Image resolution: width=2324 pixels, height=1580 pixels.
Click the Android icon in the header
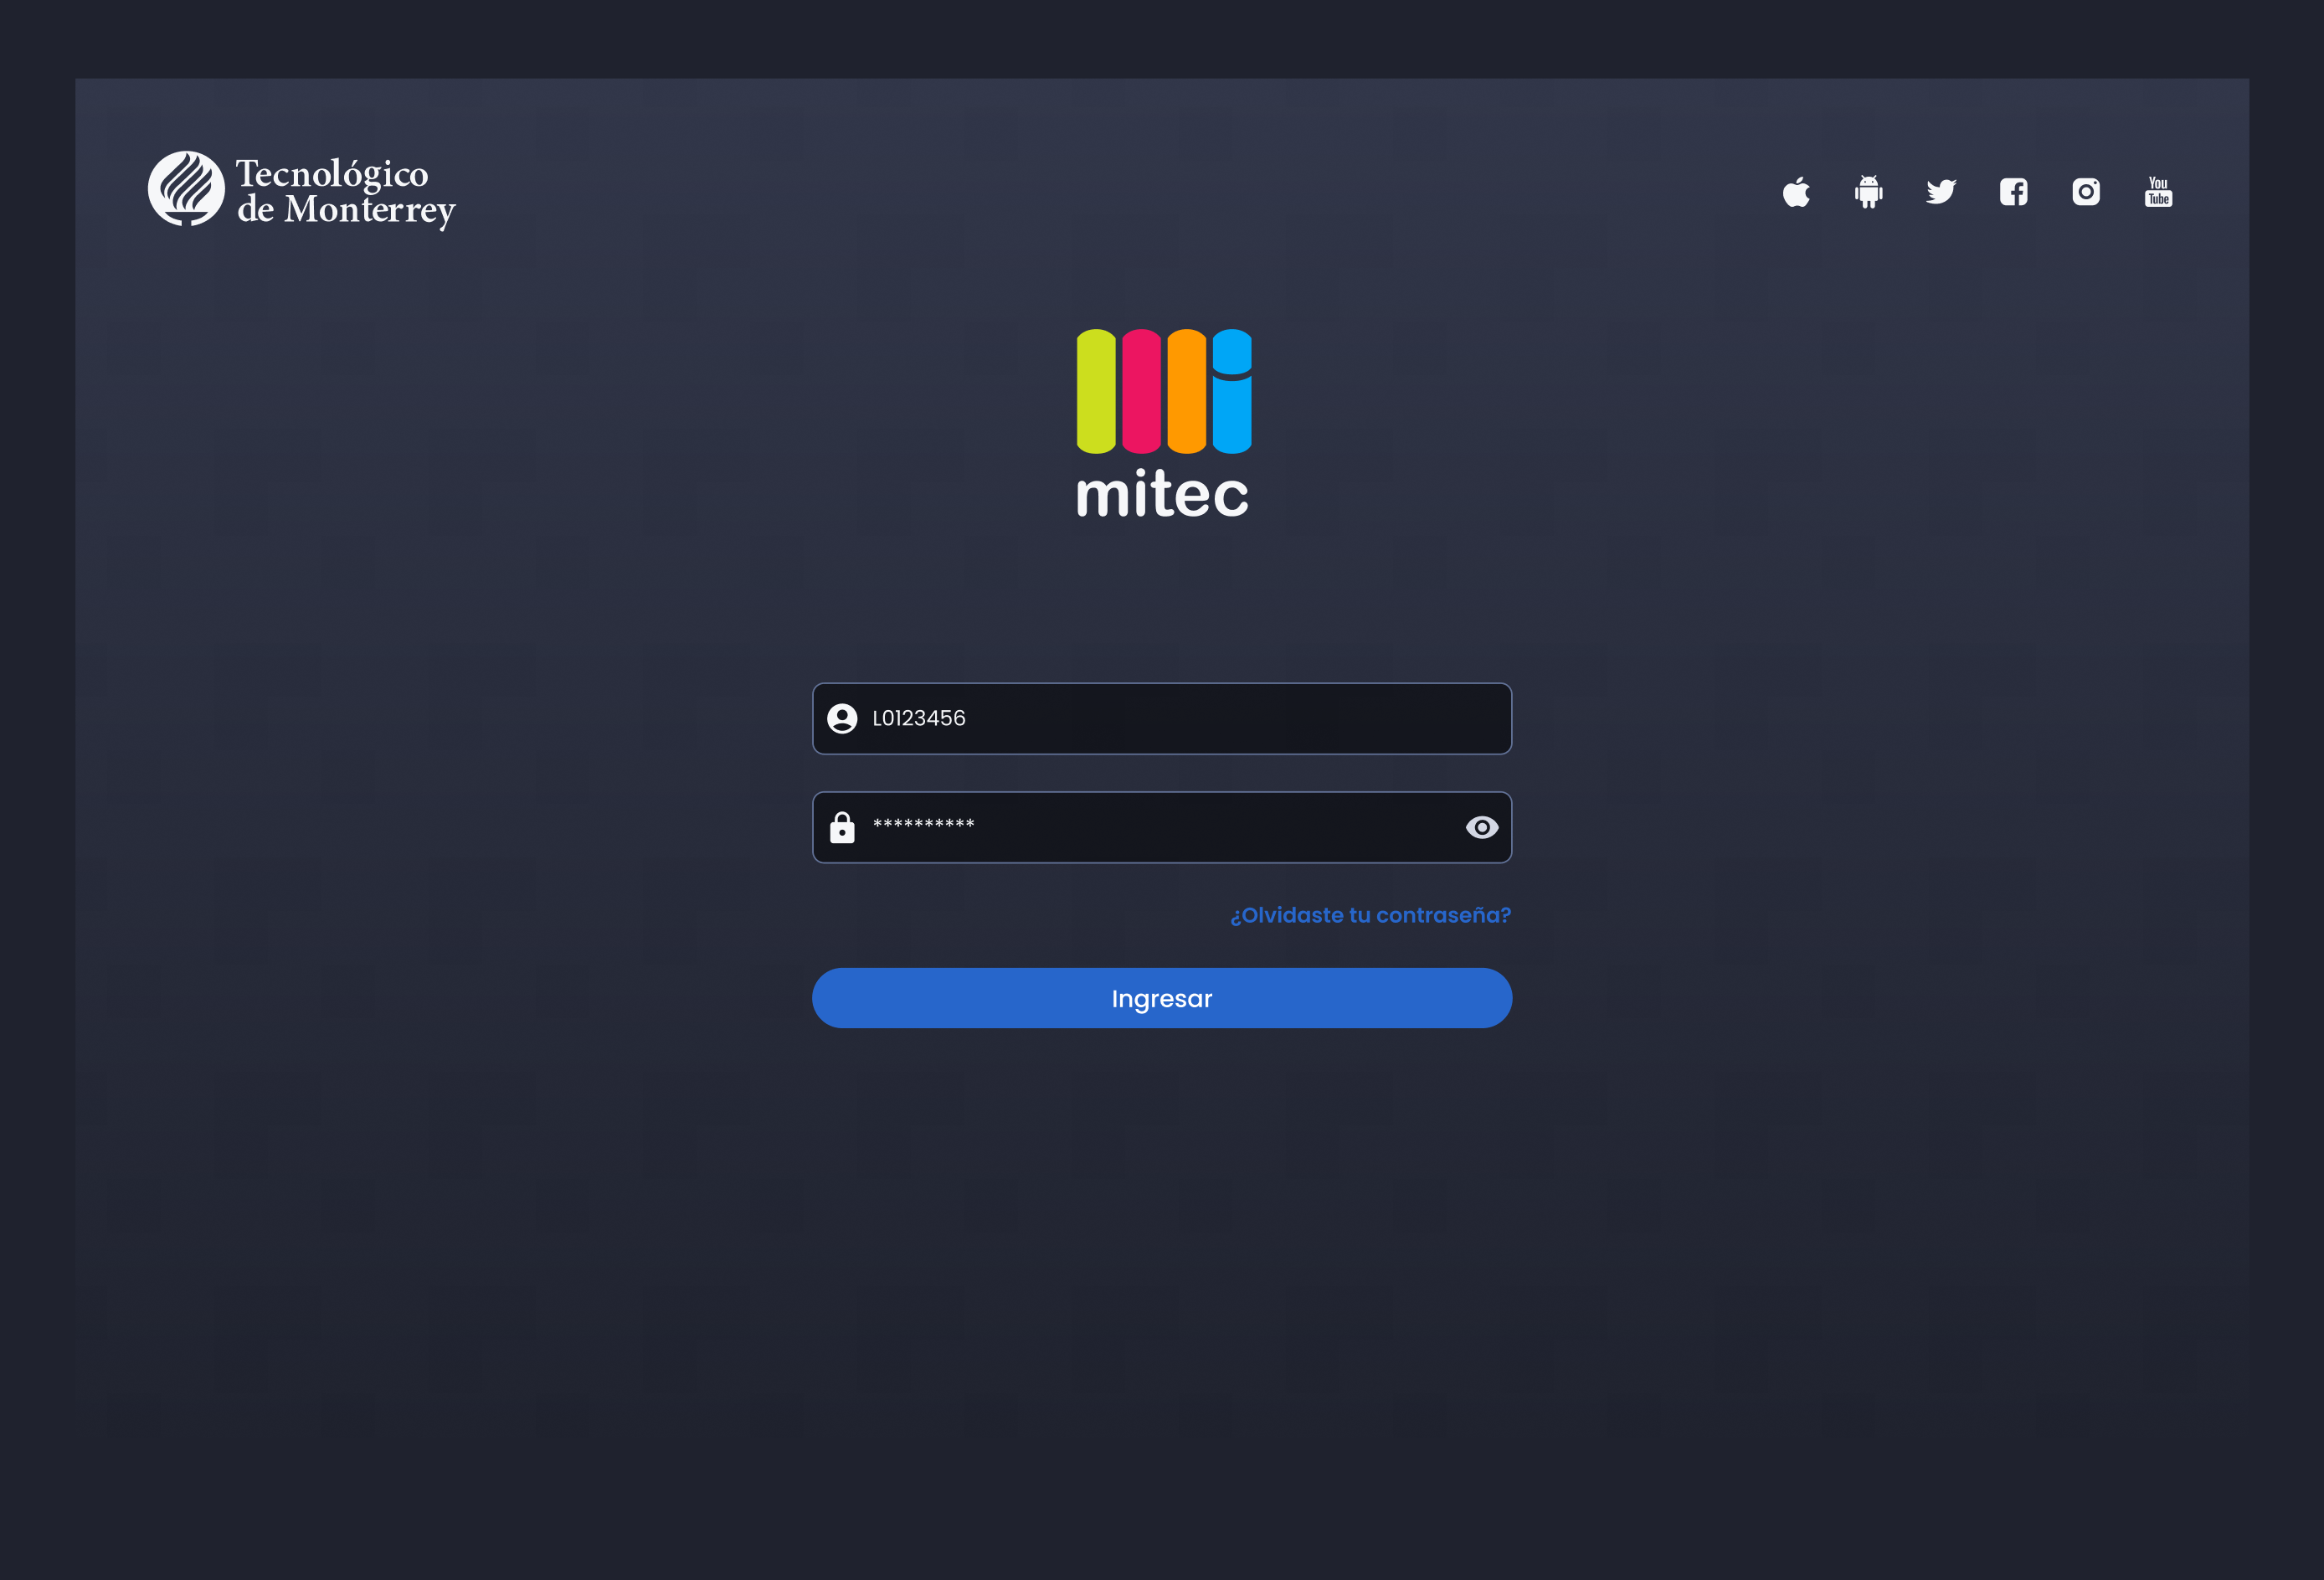[x=1868, y=191]
